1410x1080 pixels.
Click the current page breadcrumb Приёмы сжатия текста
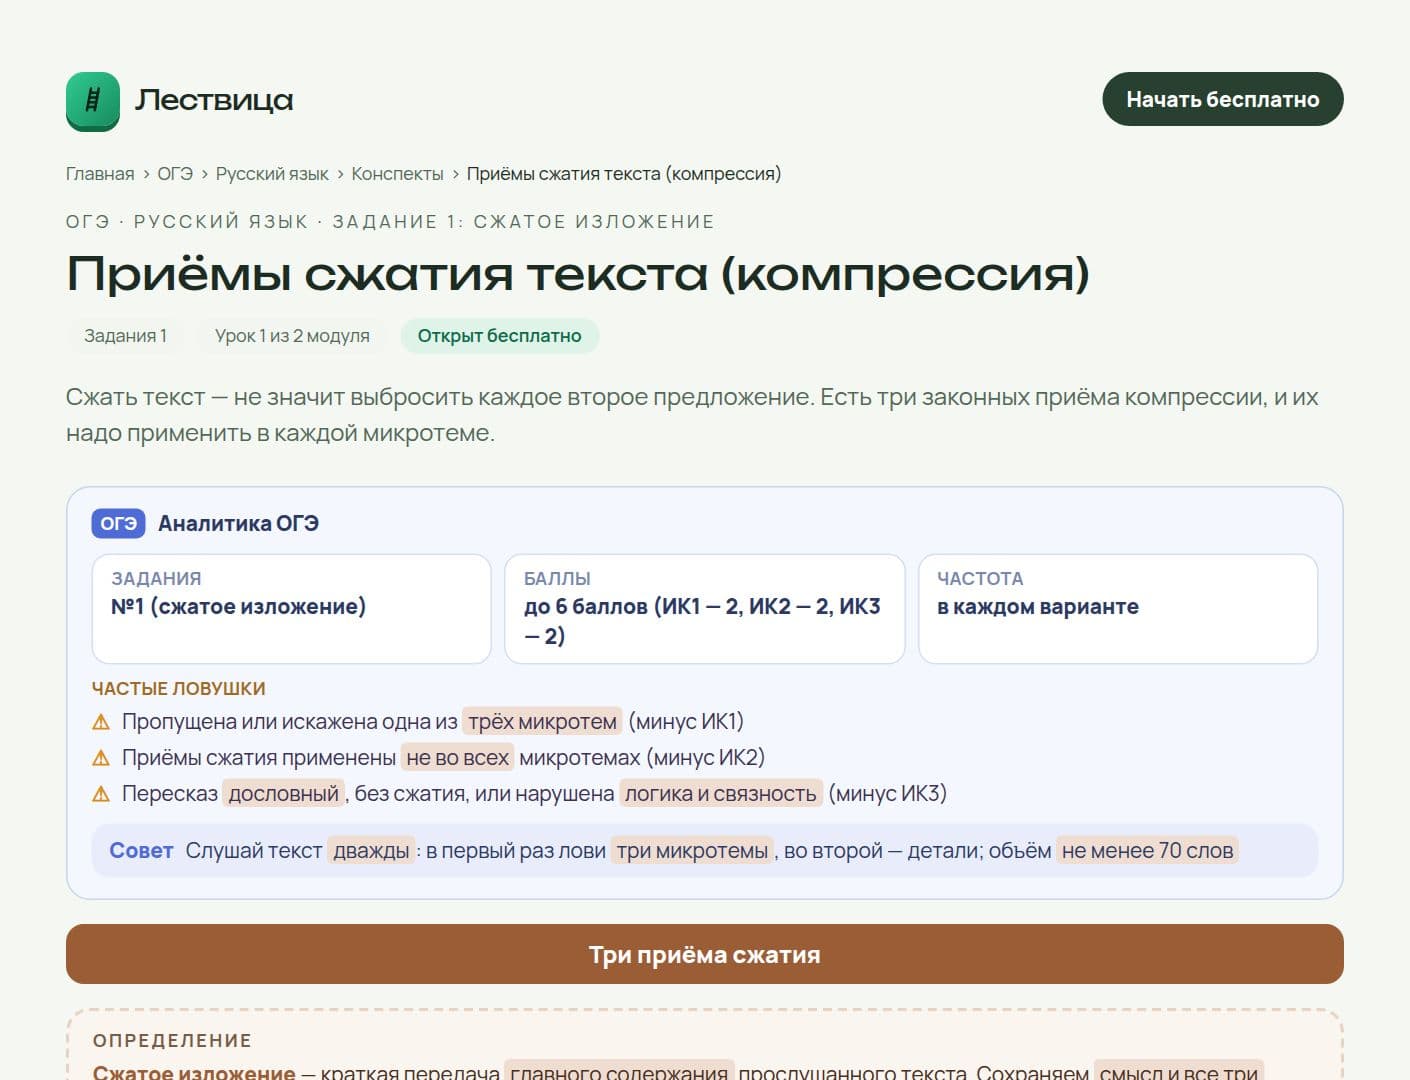click(624, 174)
